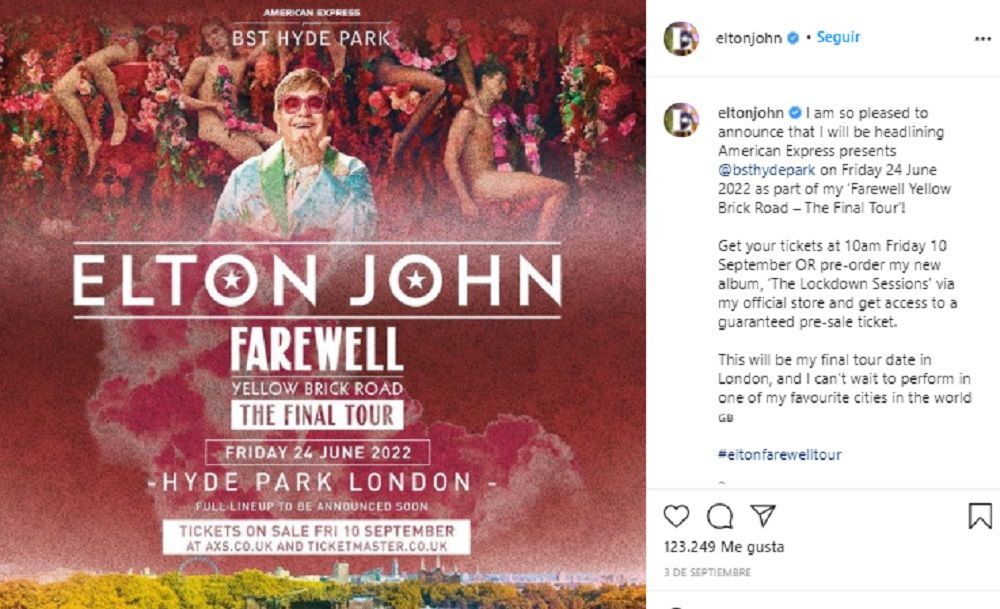1000x609 pixels.
Task: Click the verified badge in the post header
Action: pyautogui.click(x=795, y=38)
